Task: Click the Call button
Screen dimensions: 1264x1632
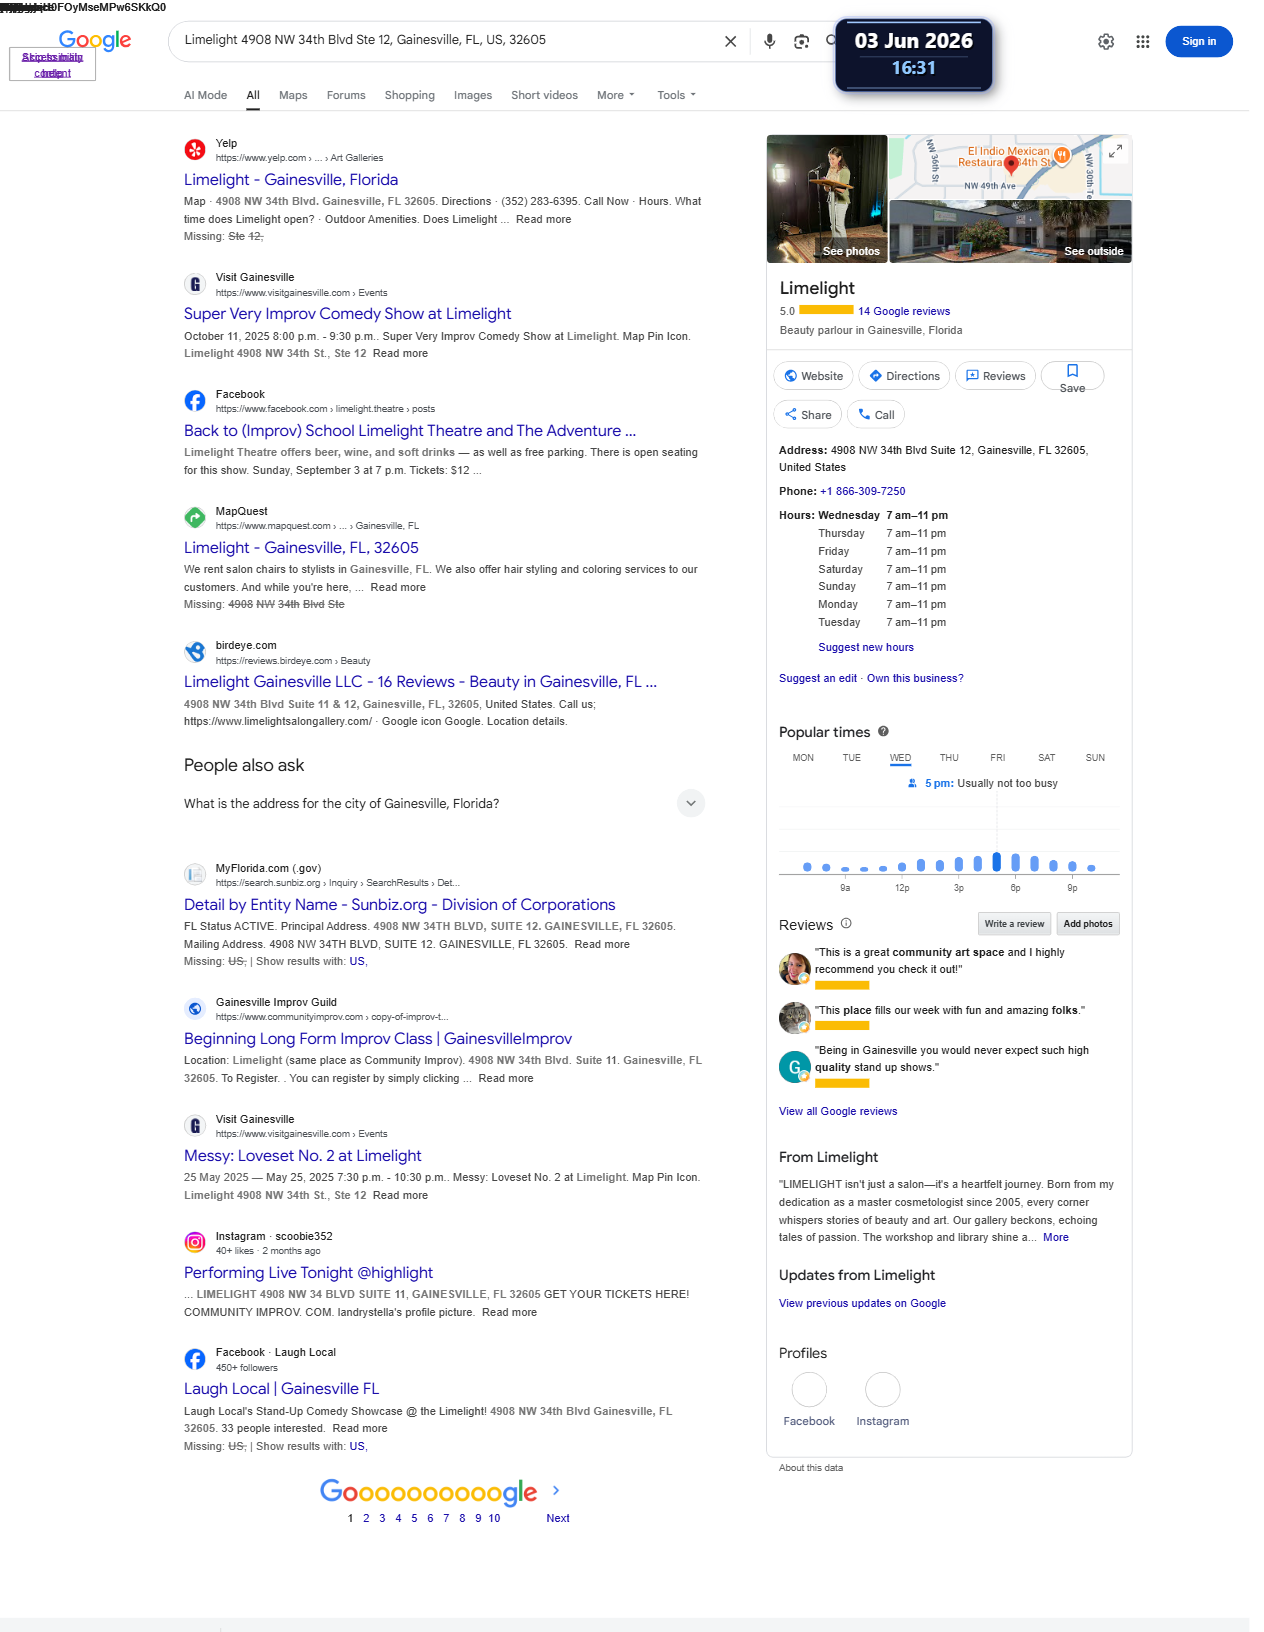Action: pos(876,415)
